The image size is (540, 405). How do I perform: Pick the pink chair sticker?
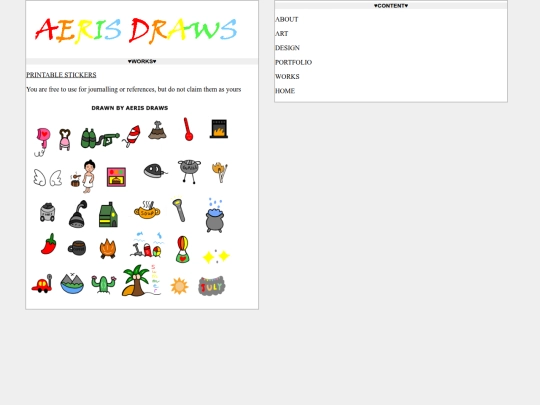coord(65,139)
